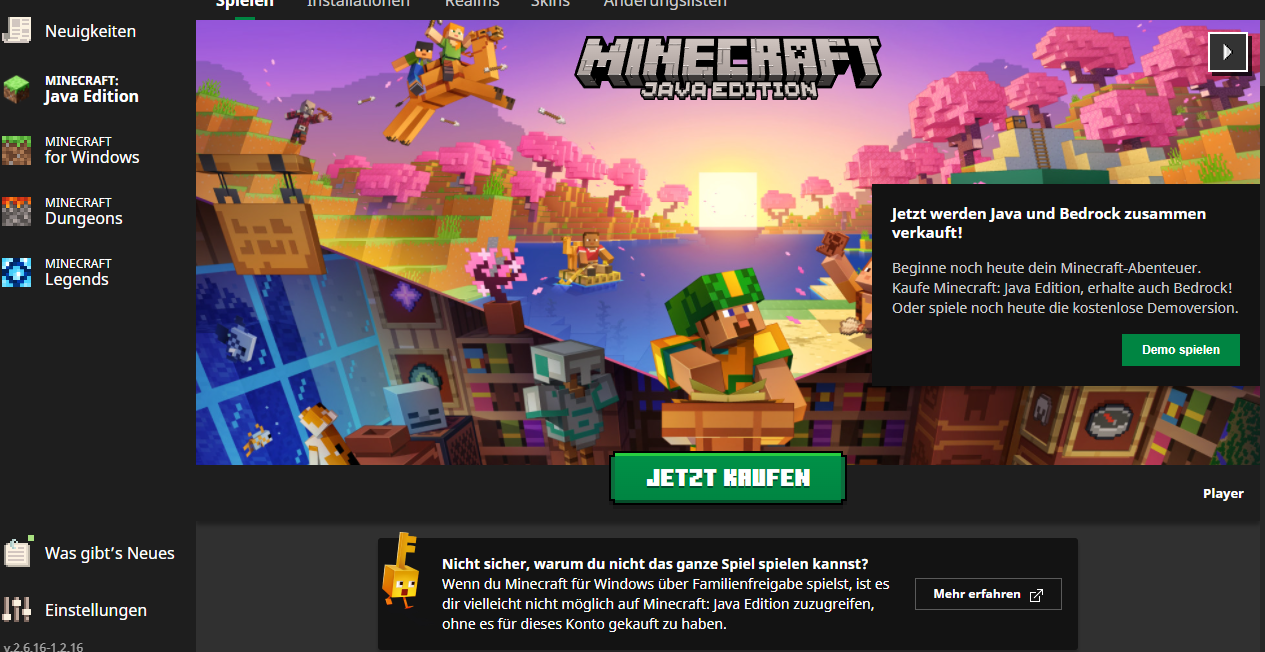1265x652 pixels.
Task: Click the next-banner arrow on the carousel
Action: pos(1228,52)
